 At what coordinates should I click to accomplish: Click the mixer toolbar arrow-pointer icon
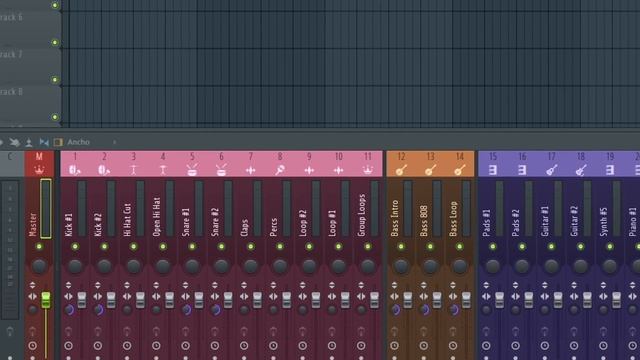(15, 142)
